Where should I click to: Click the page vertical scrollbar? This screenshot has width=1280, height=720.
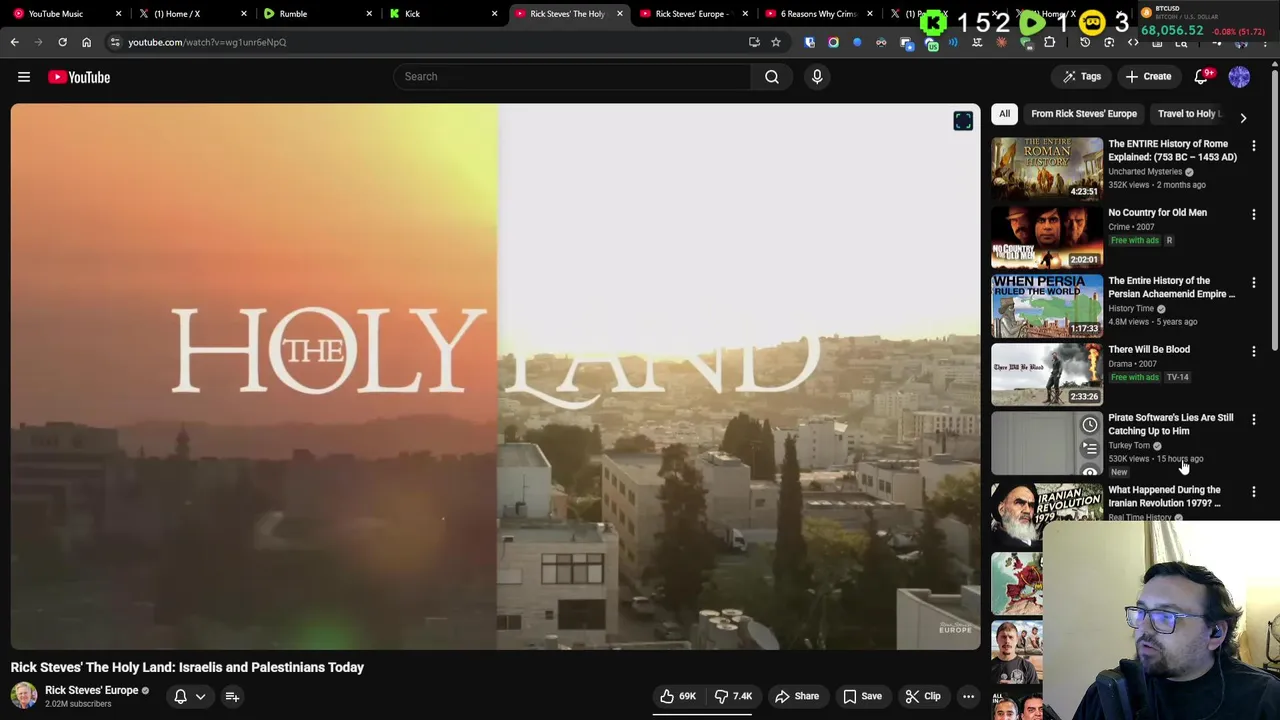point(1275,210)
